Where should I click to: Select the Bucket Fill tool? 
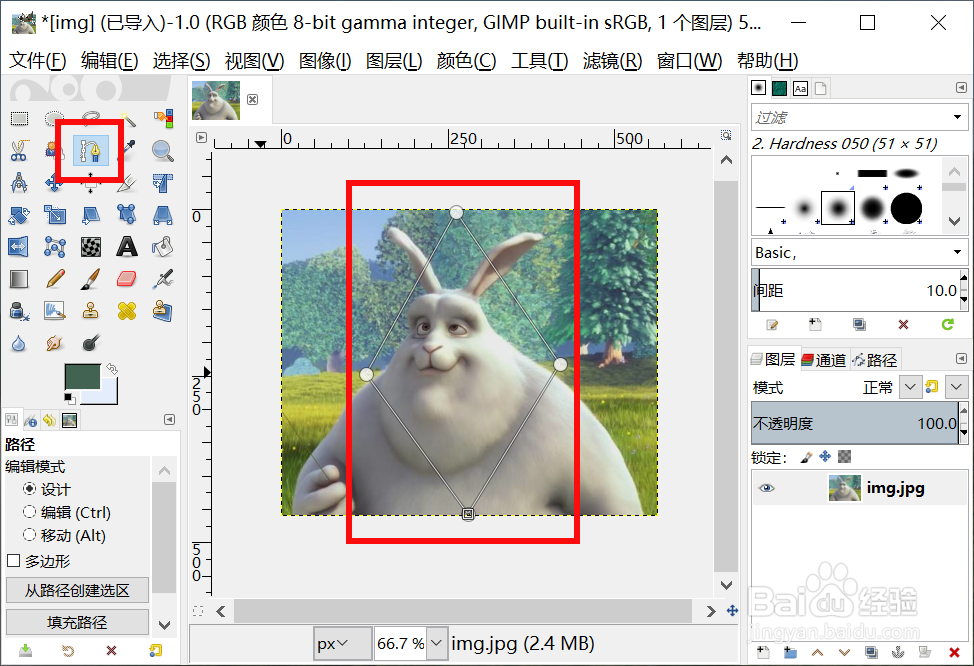click(163, 247)
